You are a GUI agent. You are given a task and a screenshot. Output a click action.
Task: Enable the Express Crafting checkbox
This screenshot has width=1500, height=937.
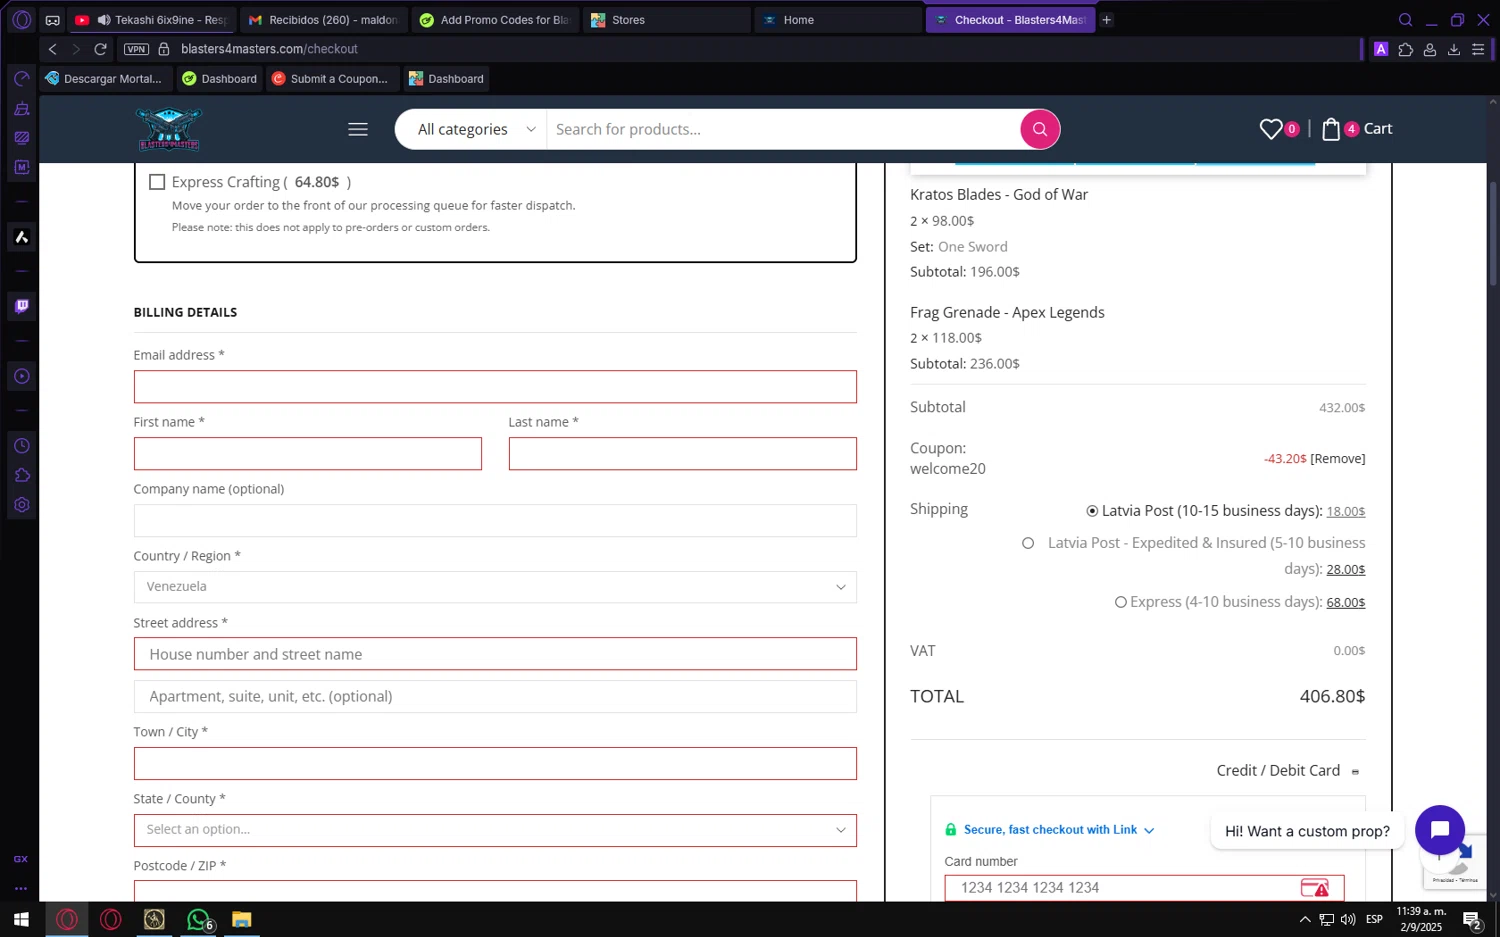click(157, 182)
